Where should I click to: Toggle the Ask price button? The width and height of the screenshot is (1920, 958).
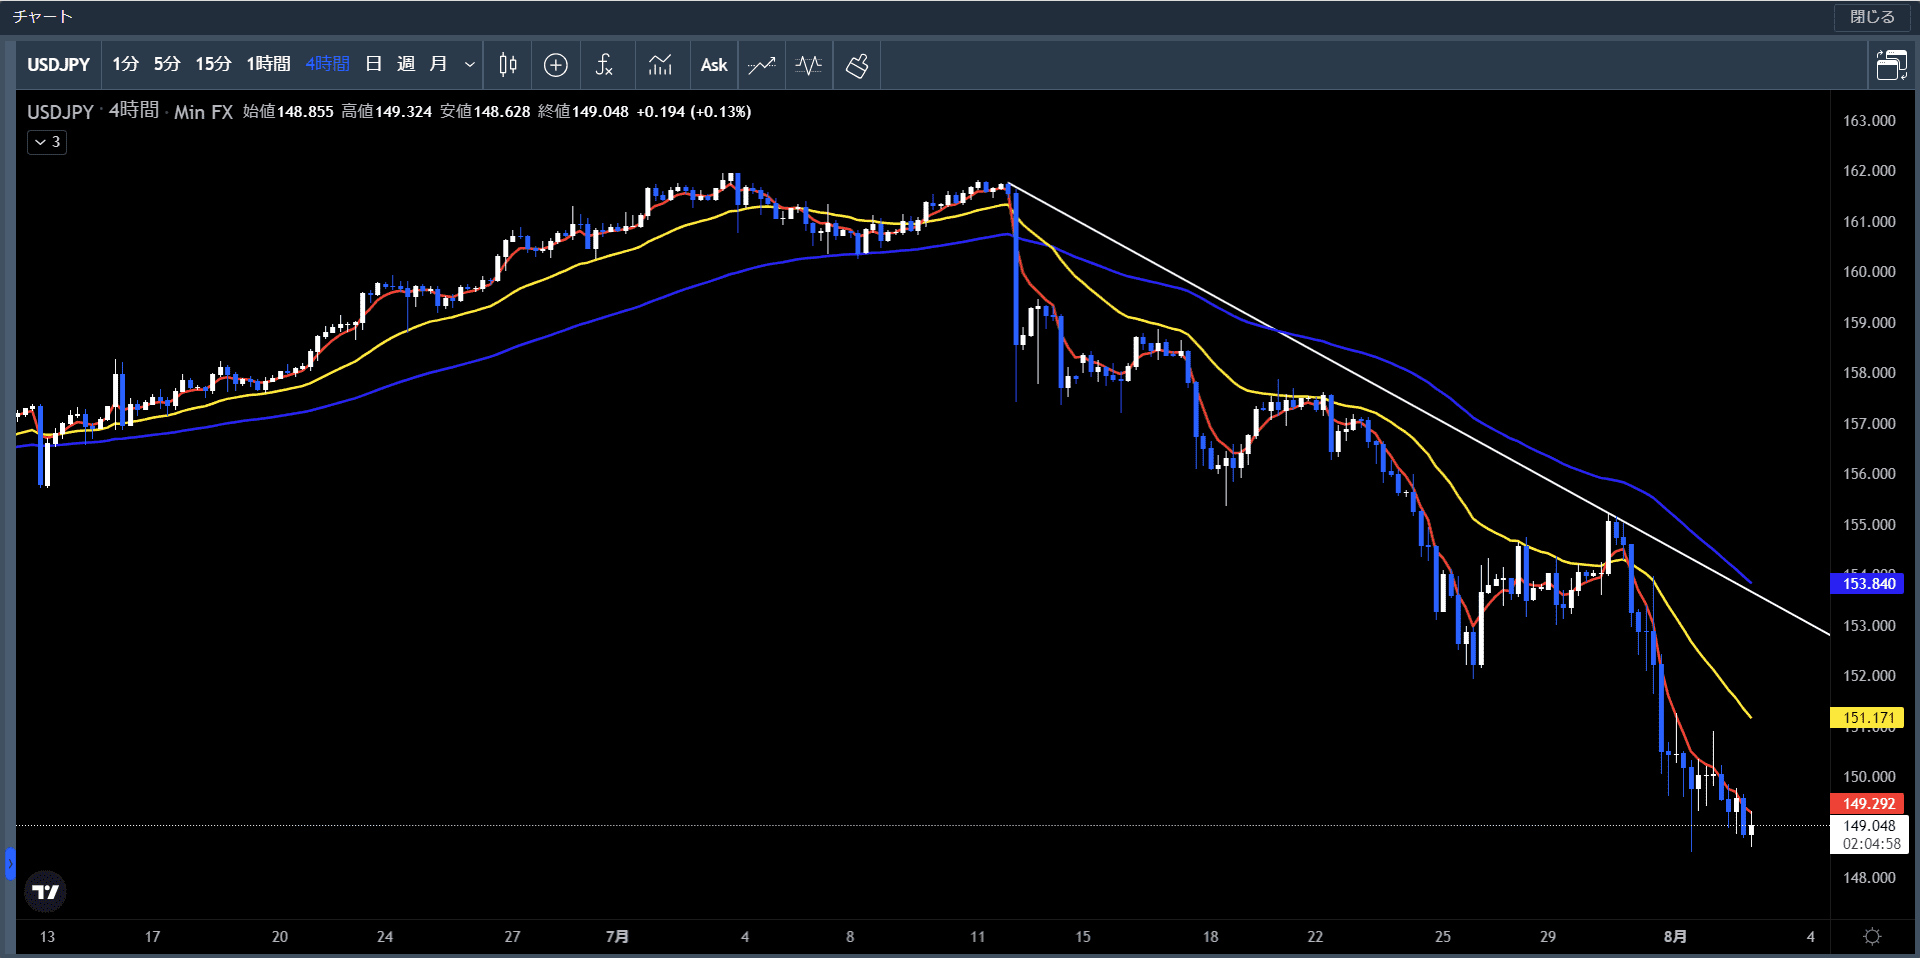(714, 65)
